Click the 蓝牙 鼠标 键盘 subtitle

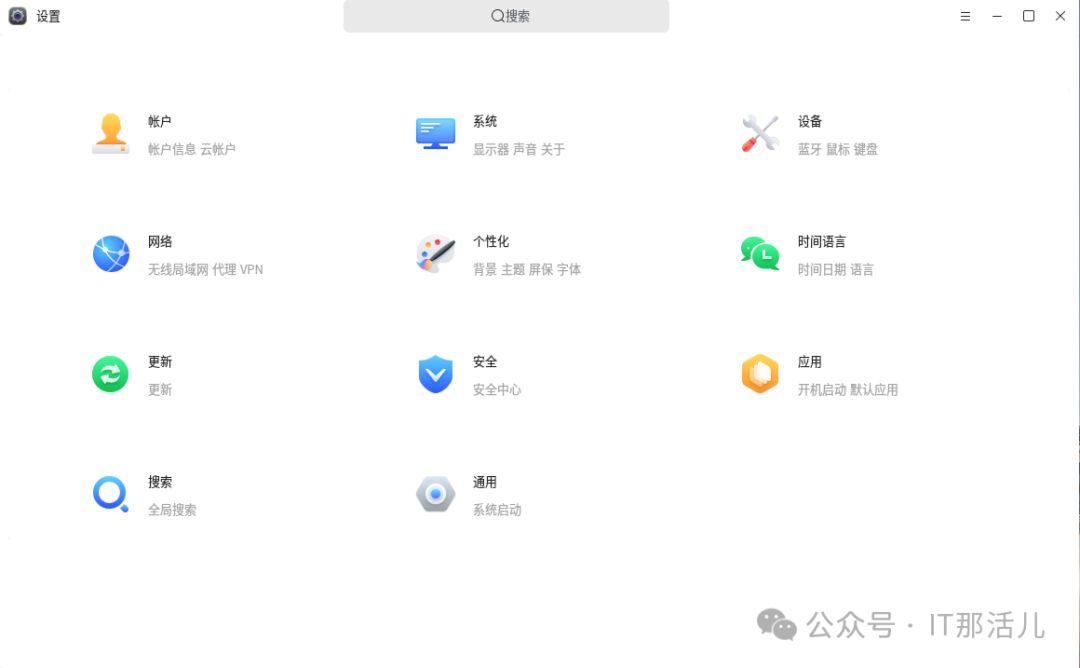[x=838, y=149]
